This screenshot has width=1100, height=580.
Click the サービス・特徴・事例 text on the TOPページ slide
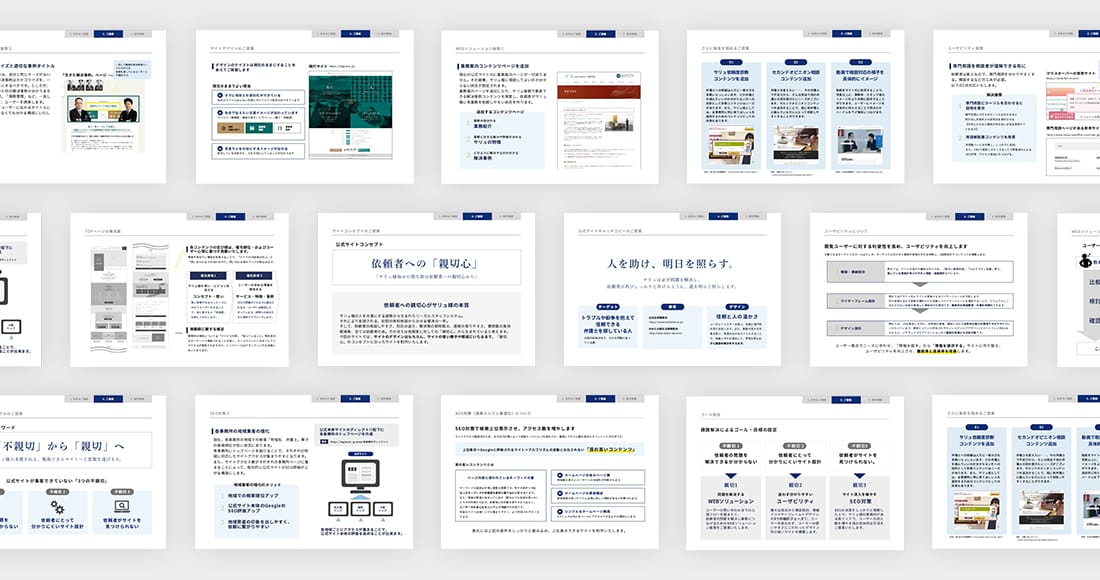[x=256, y=297]
